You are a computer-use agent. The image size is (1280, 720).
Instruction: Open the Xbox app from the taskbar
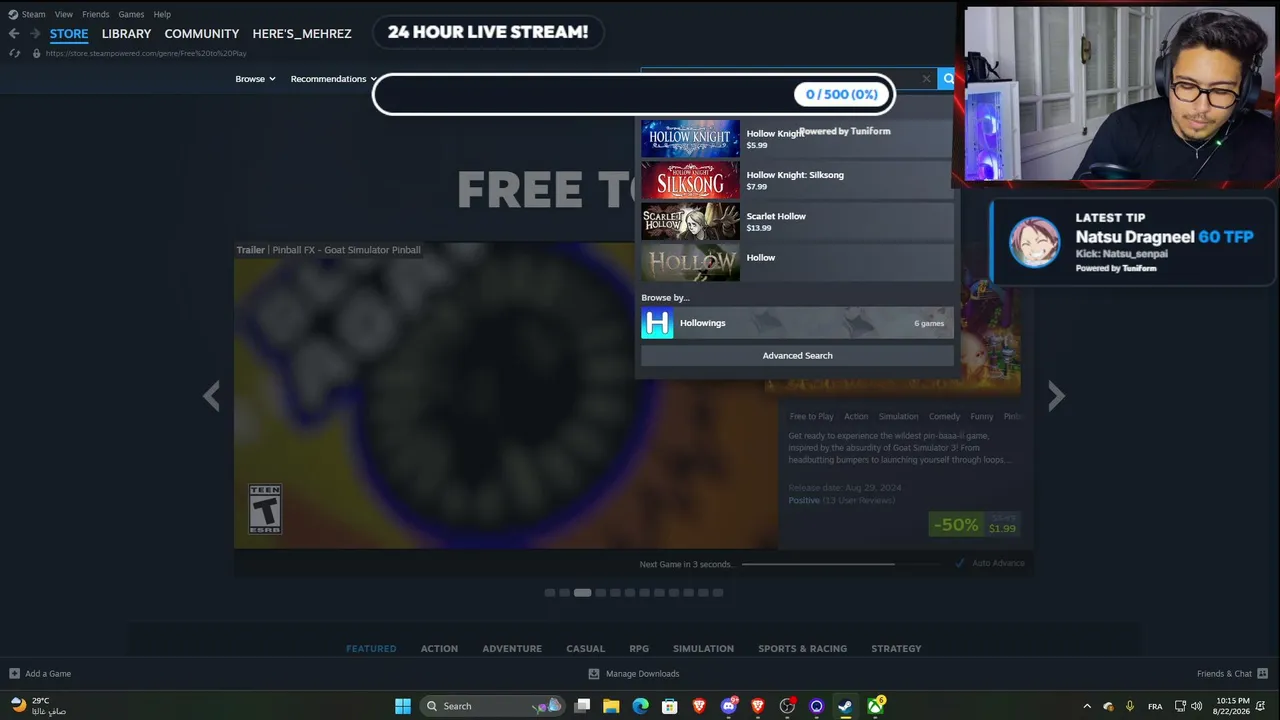point(875,706)
